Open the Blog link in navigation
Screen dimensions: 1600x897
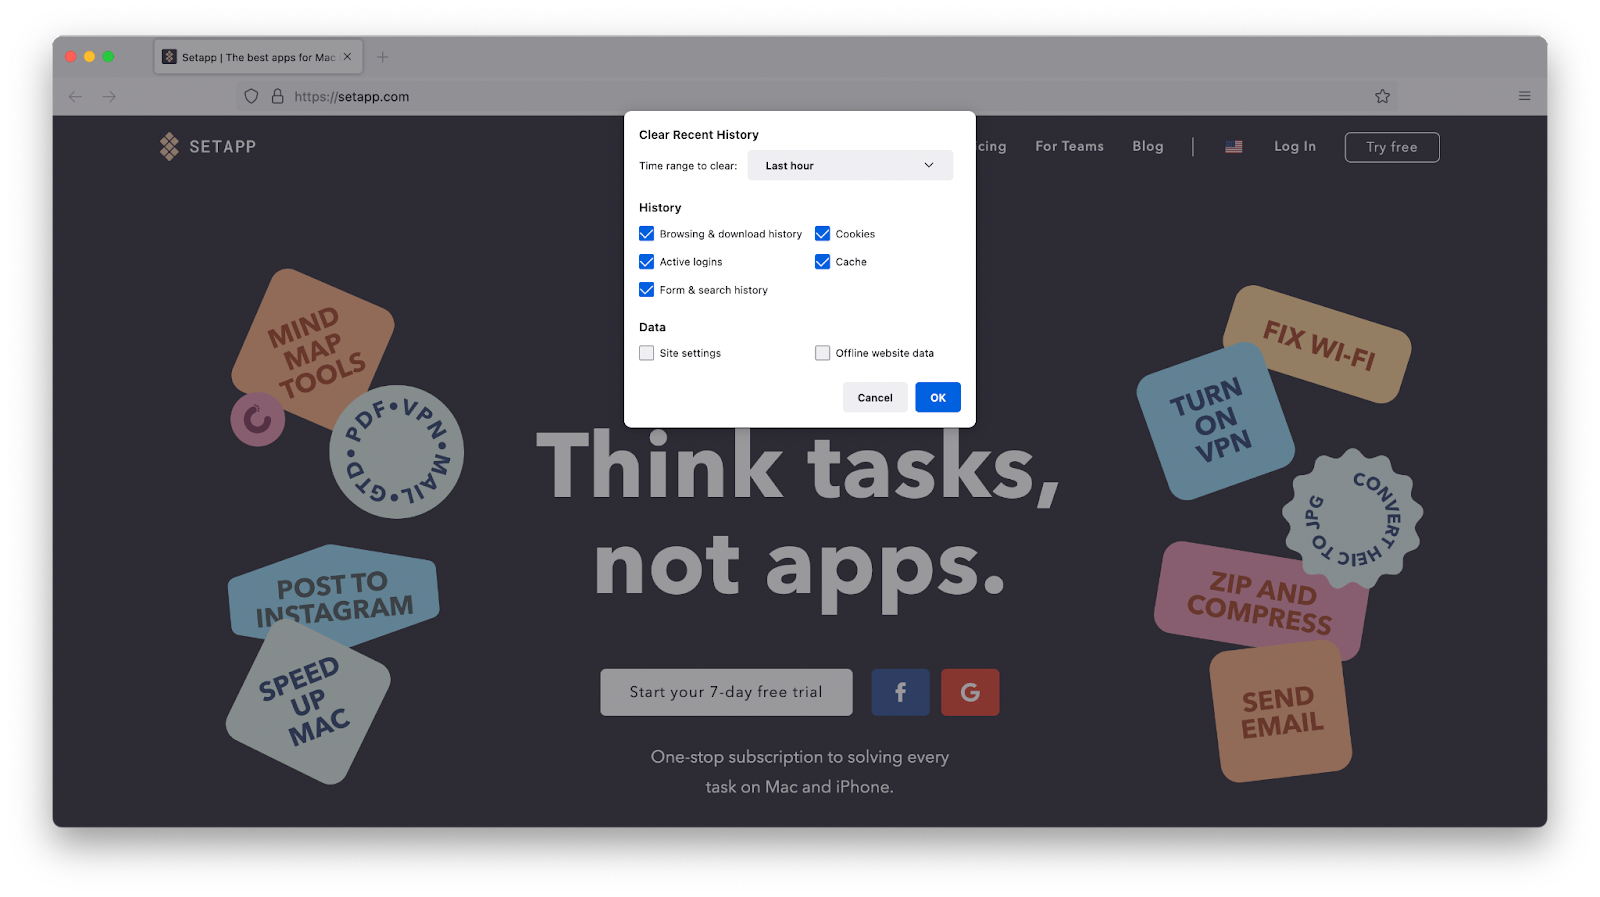coord(1148,146)
